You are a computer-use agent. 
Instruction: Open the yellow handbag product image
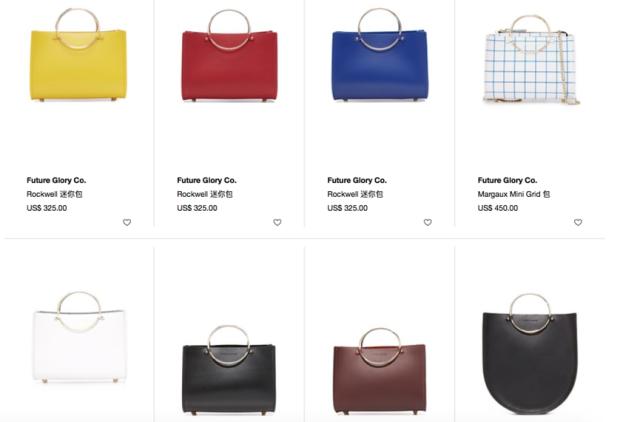tap(78, 55)
